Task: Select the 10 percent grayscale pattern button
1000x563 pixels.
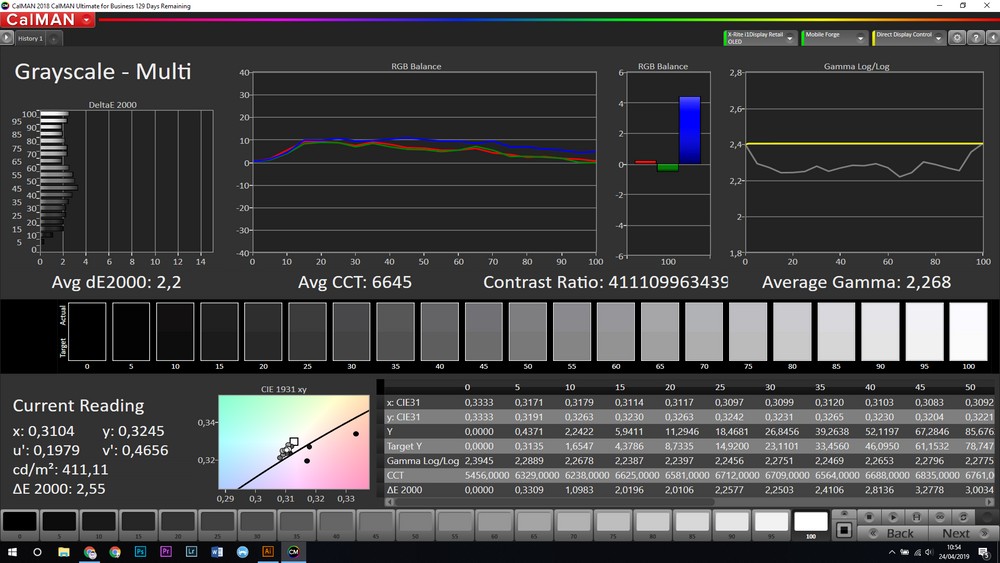Action: click(x=99, y=525)
